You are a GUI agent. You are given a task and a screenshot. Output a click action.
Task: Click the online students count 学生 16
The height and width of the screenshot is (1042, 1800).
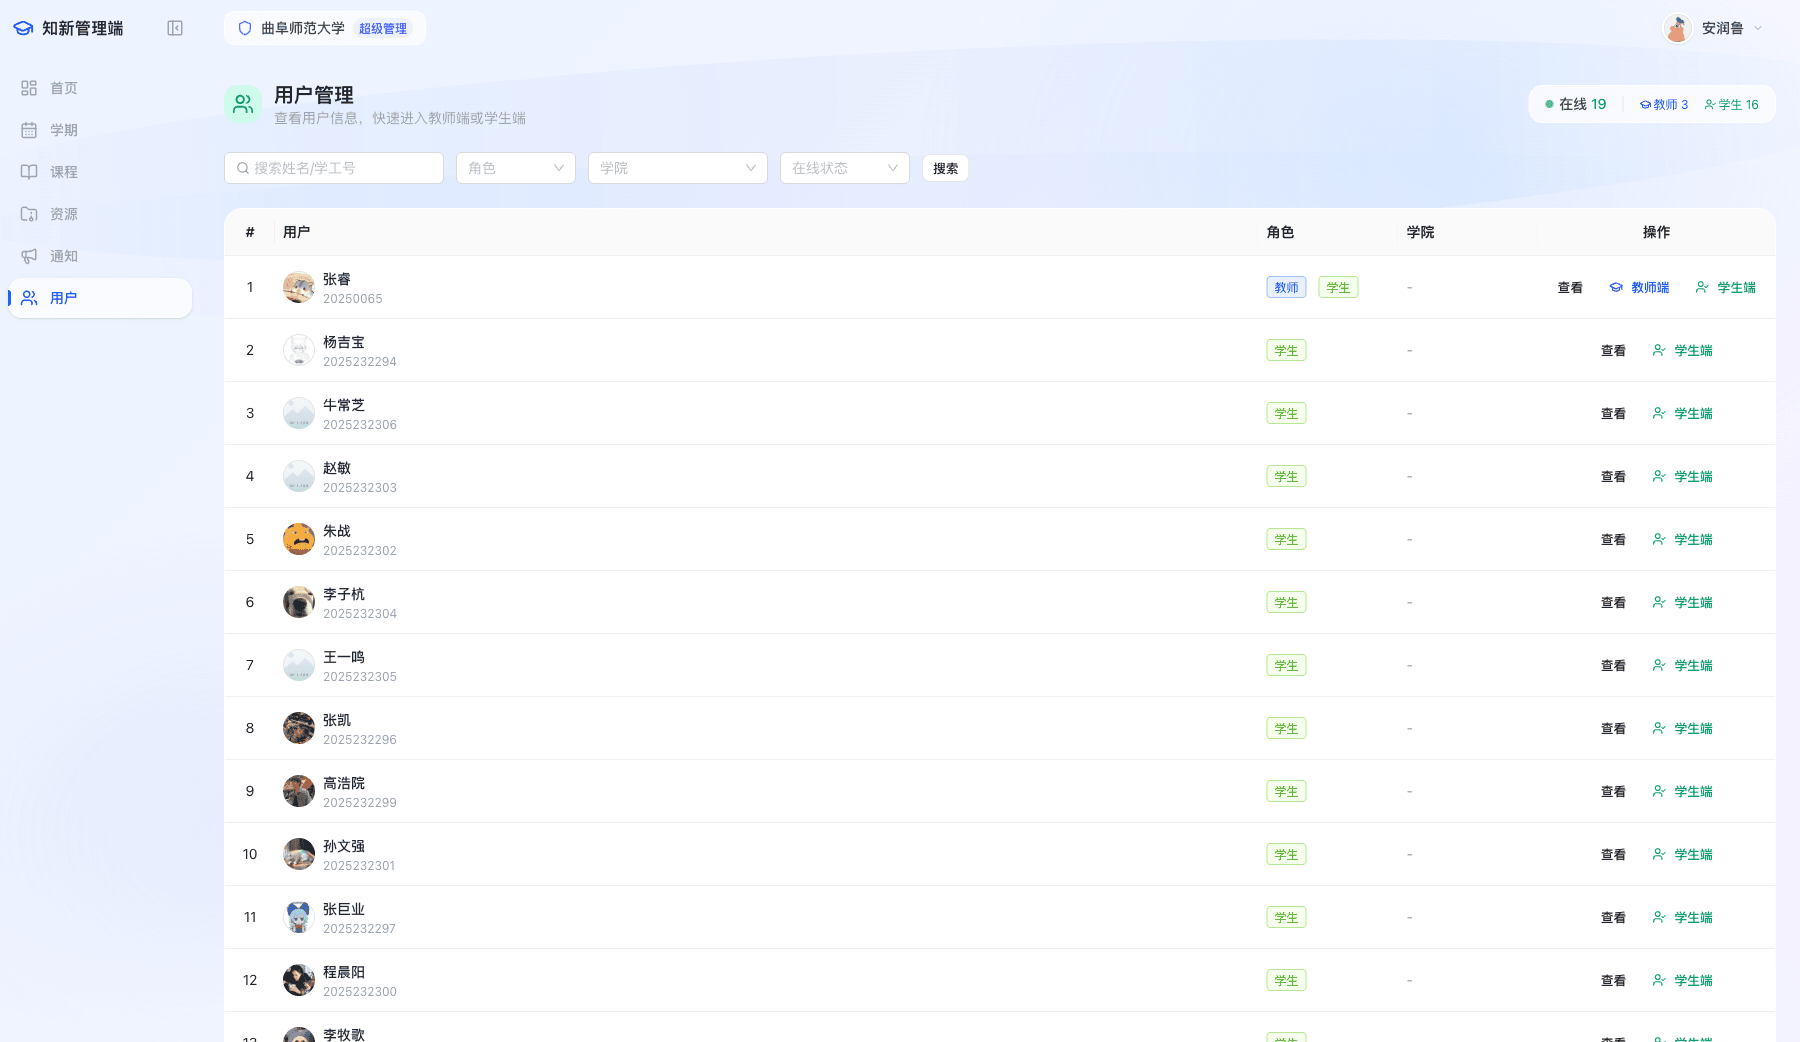pos(1731,105)
